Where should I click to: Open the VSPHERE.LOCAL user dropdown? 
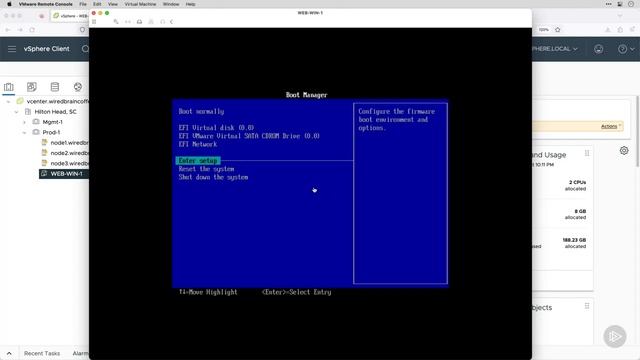555,49
